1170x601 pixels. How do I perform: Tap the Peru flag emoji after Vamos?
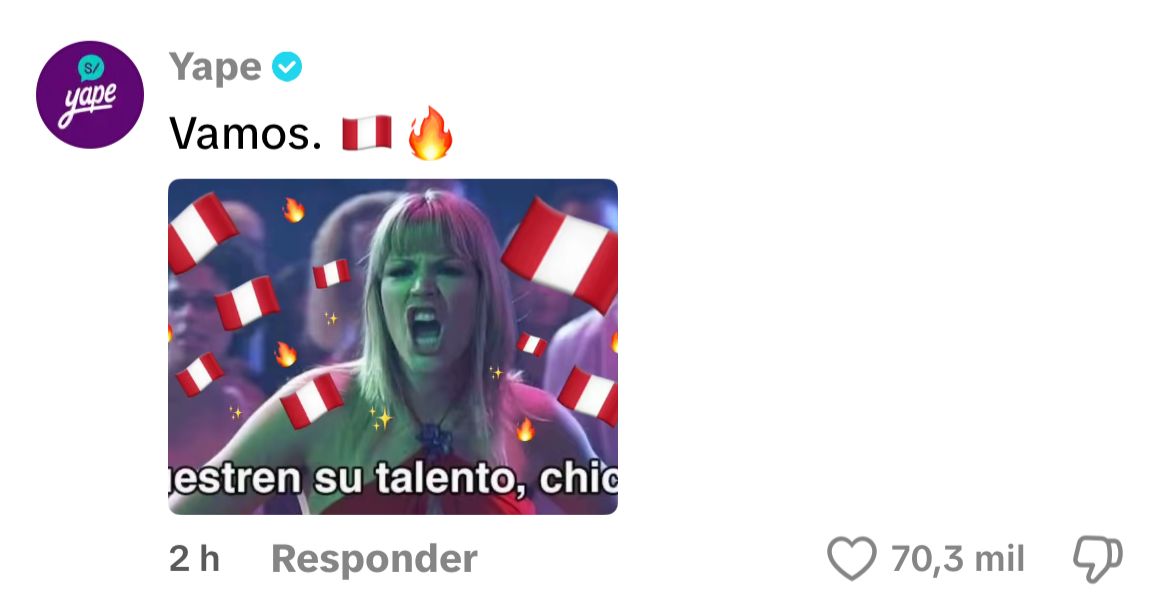click(x=366, y=134)
